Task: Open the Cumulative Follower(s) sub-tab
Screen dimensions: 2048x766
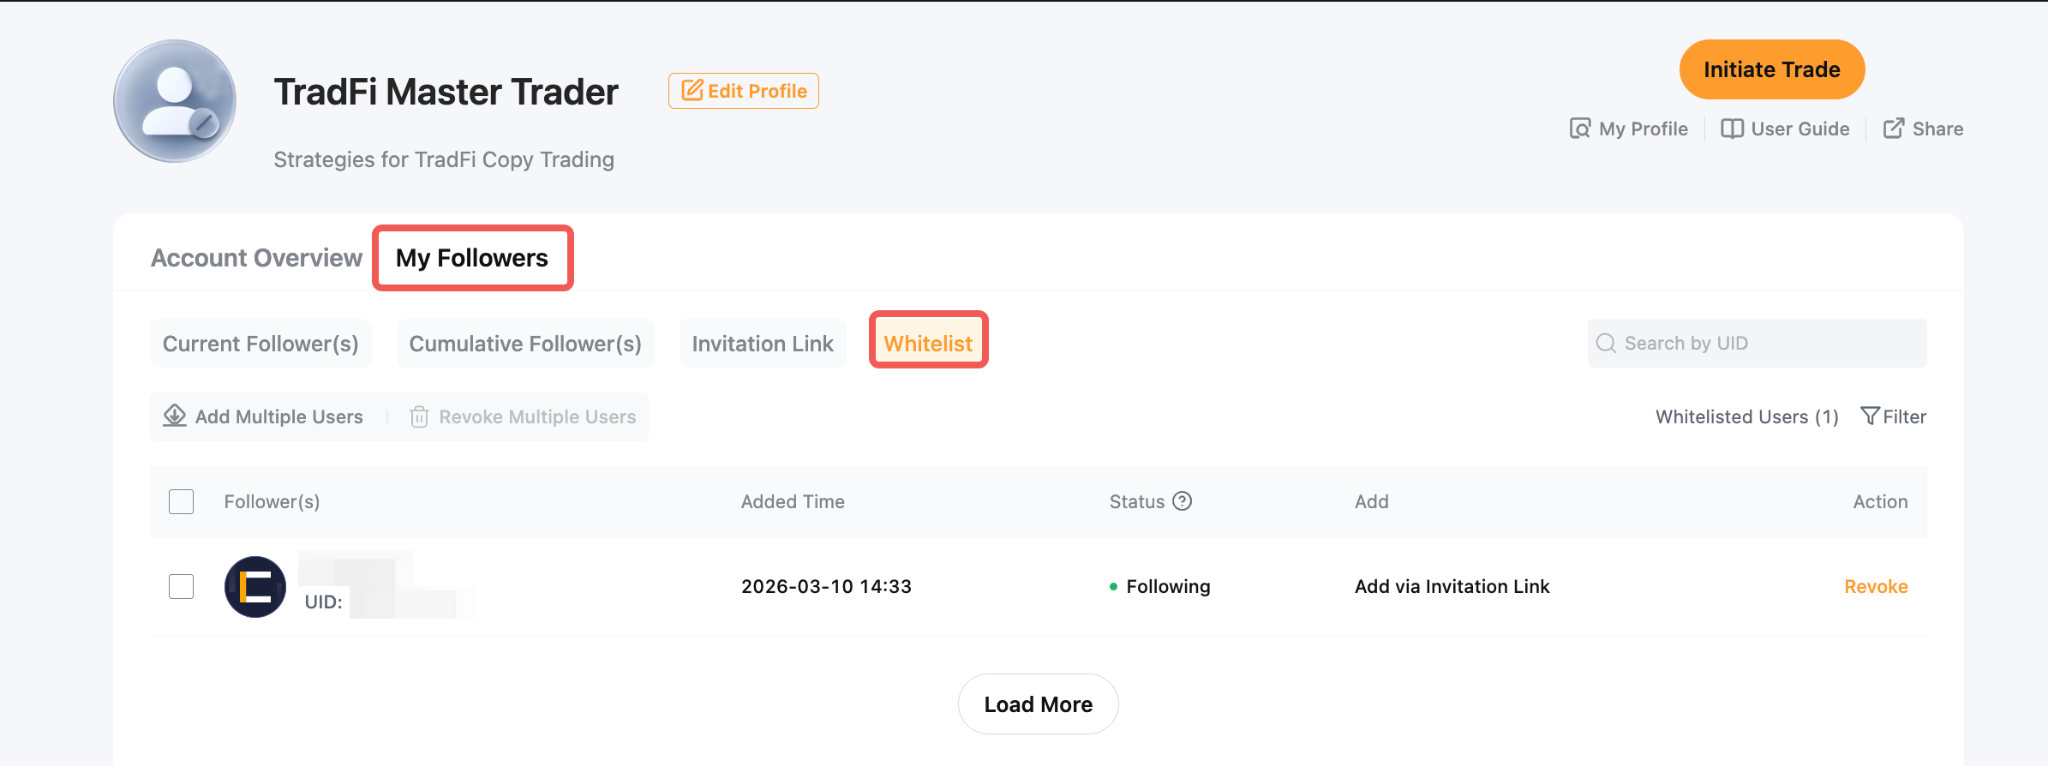Action: [525, 344]
